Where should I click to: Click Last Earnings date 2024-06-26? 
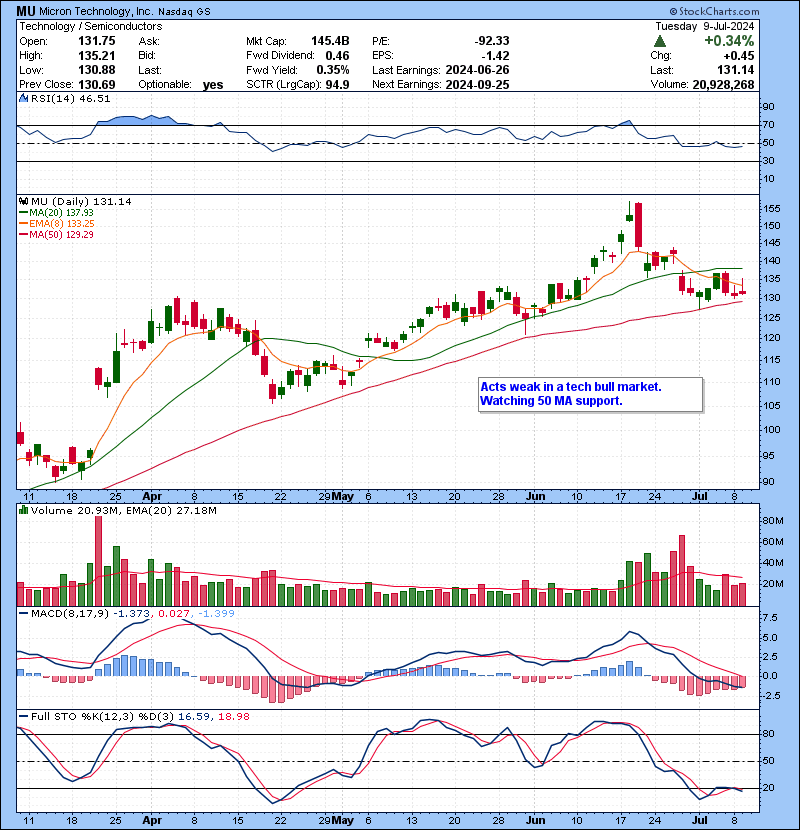(477, 70)
